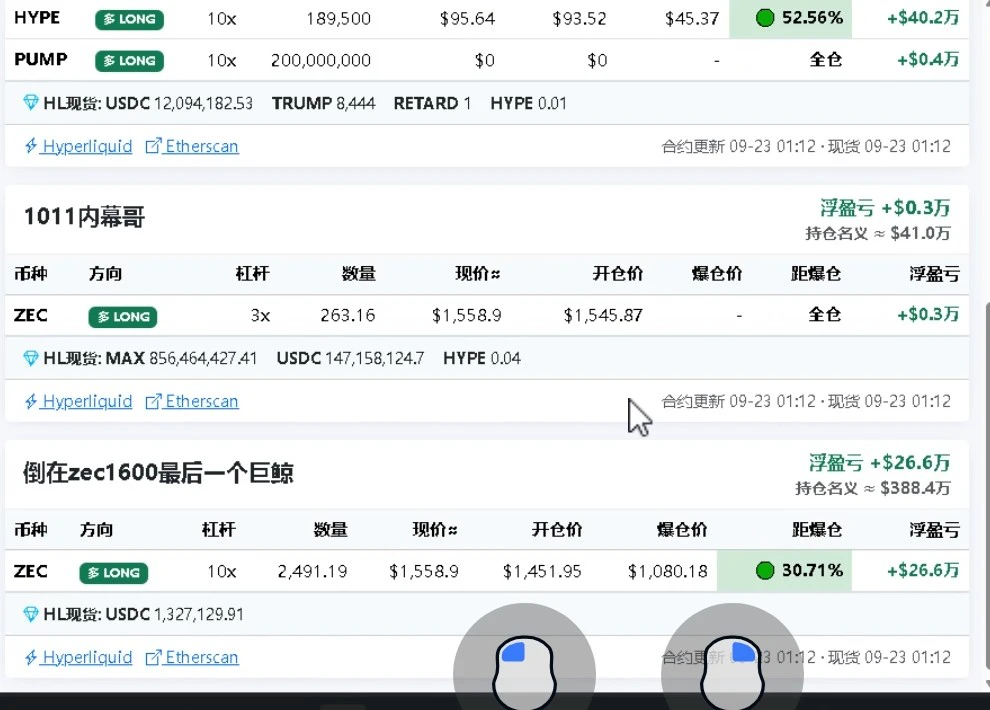Select the 200,000,000 quantity value

coord(321,61)
